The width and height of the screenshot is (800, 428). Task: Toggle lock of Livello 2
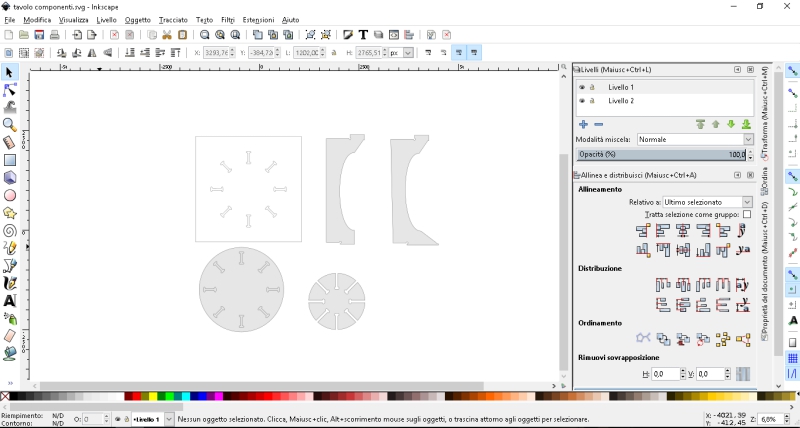592,100
